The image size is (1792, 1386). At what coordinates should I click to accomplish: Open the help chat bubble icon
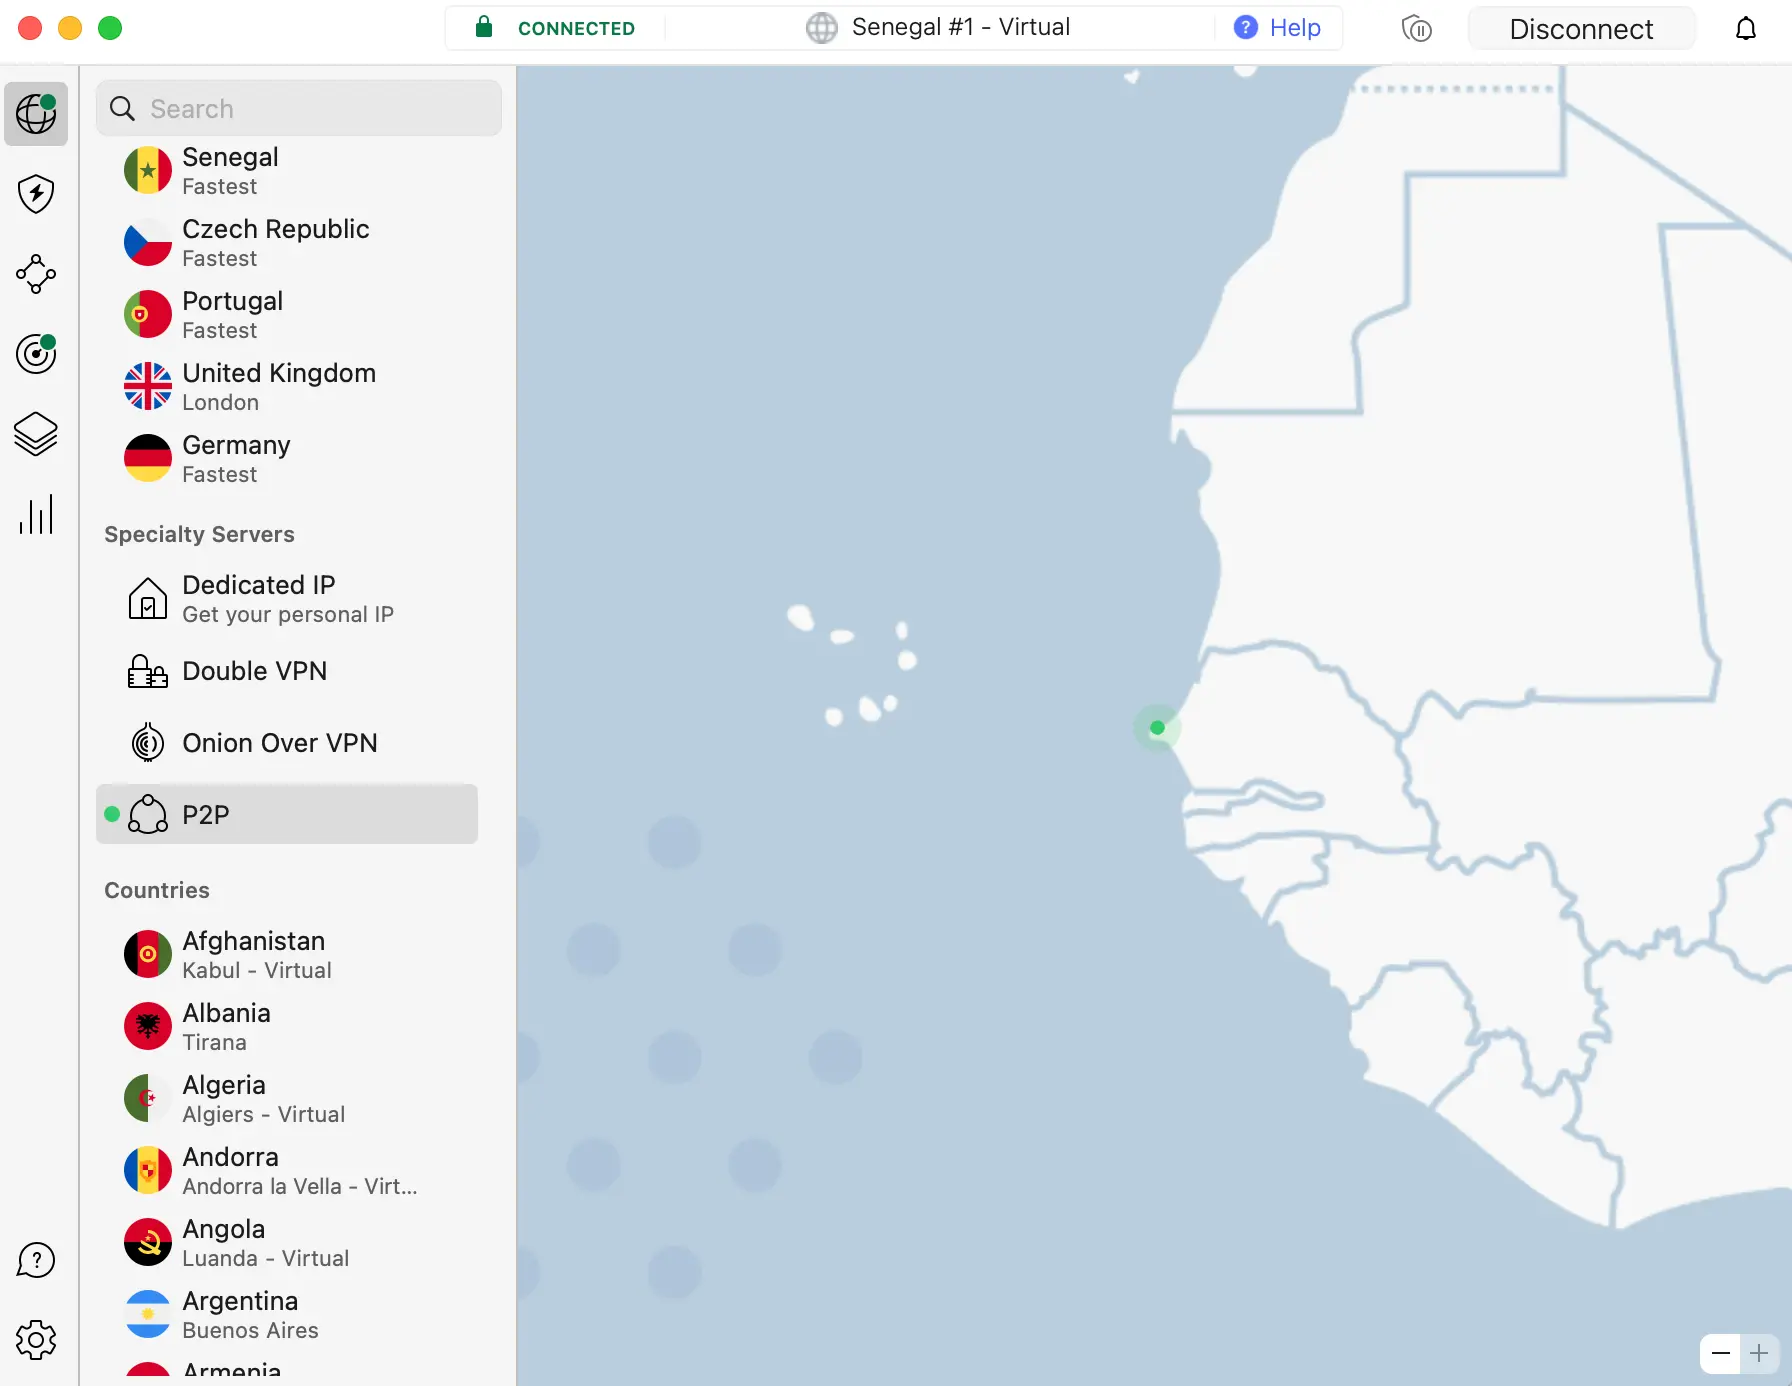pos(36,1260)
